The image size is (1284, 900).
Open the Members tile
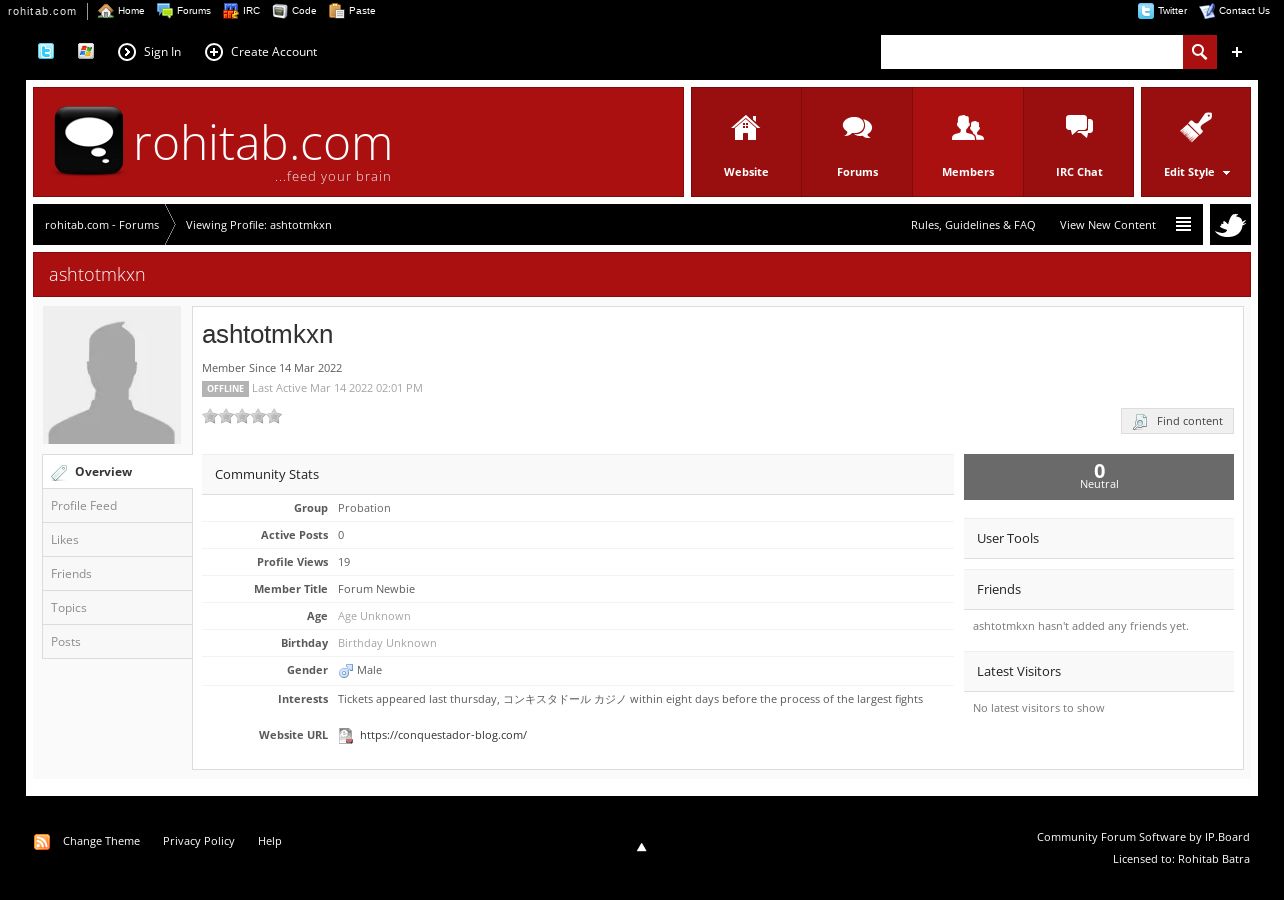tap(968, 142)
